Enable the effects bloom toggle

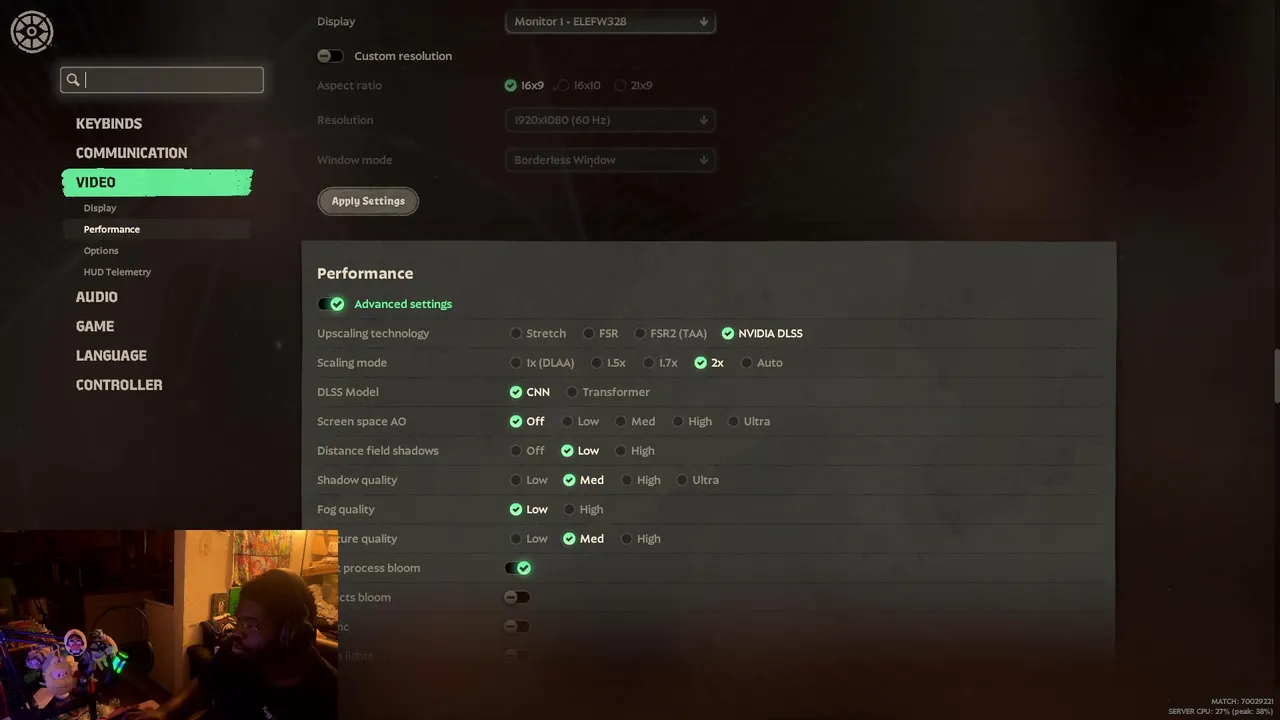click(517, 597)
